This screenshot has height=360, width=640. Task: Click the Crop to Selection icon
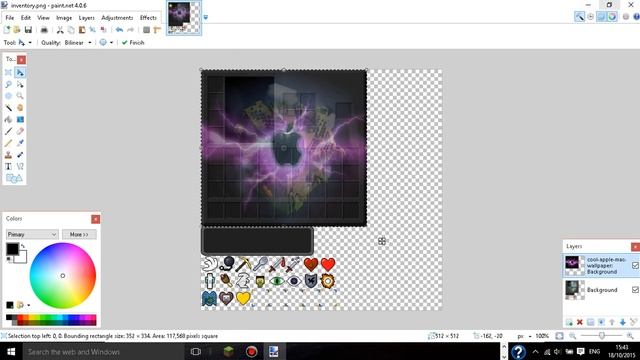click(x=93, y=30)
